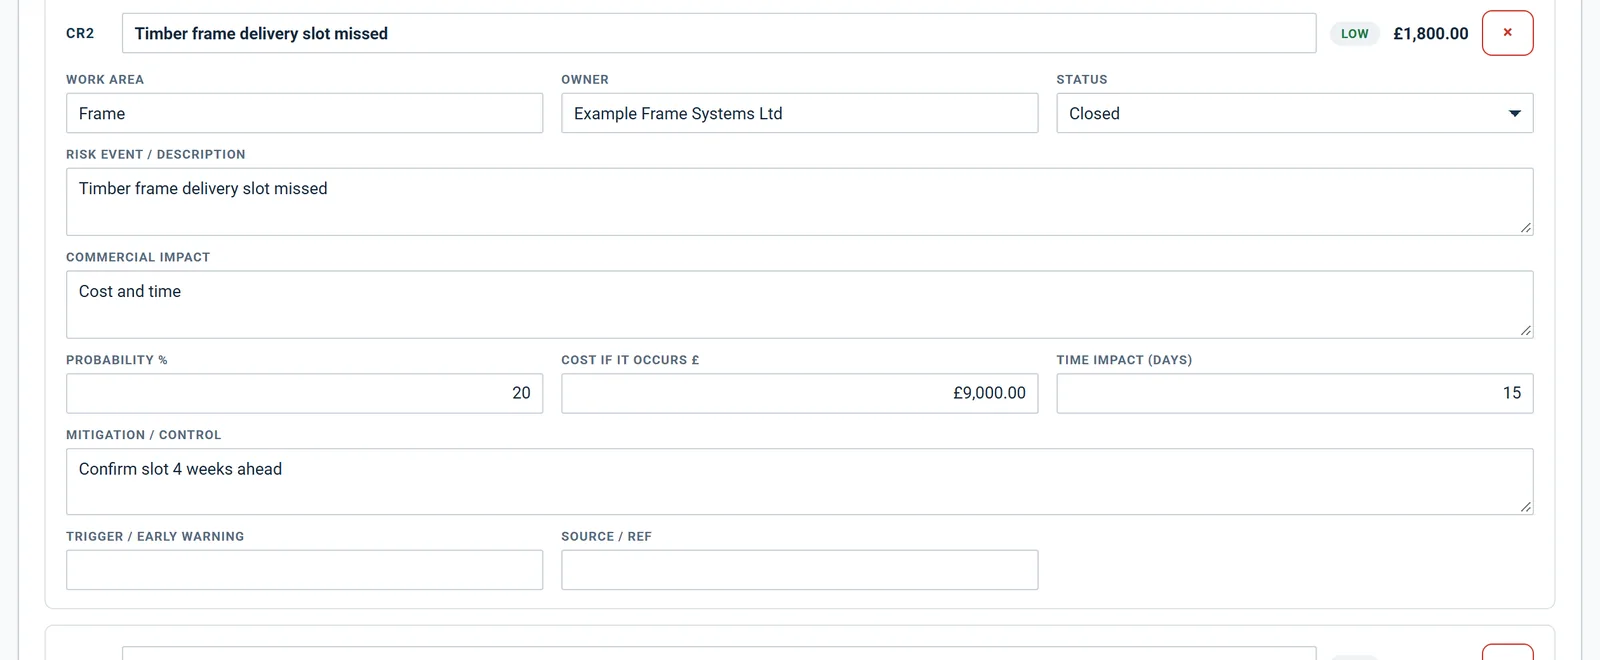
Task: Grab the Mitigation / Control textarea resize handle
Action: coord(1525,507)
